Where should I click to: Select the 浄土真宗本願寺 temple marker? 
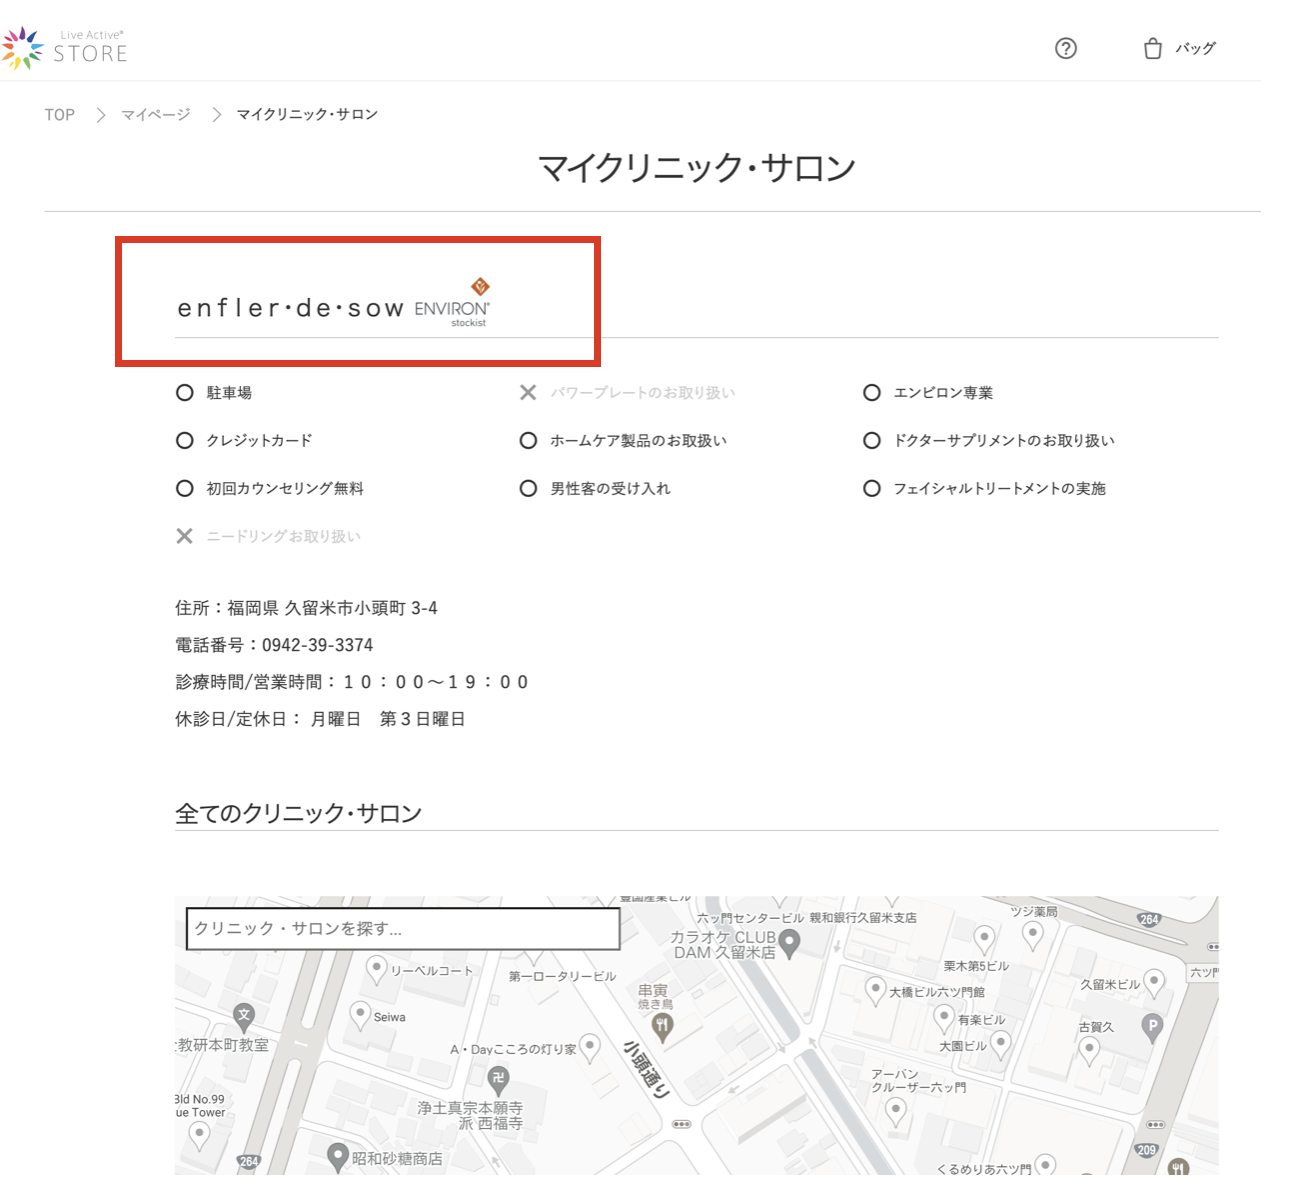pyautogui.click(x=498, y=1078)
